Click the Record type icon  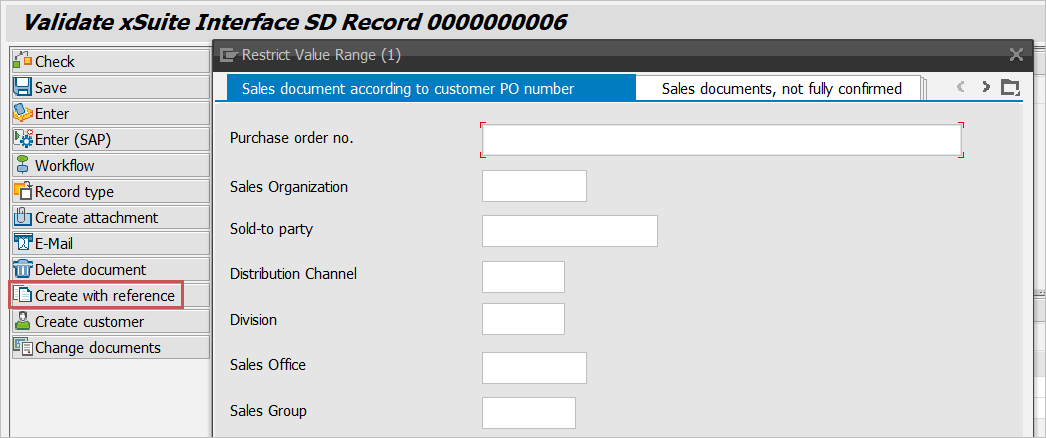pos(23,192)
